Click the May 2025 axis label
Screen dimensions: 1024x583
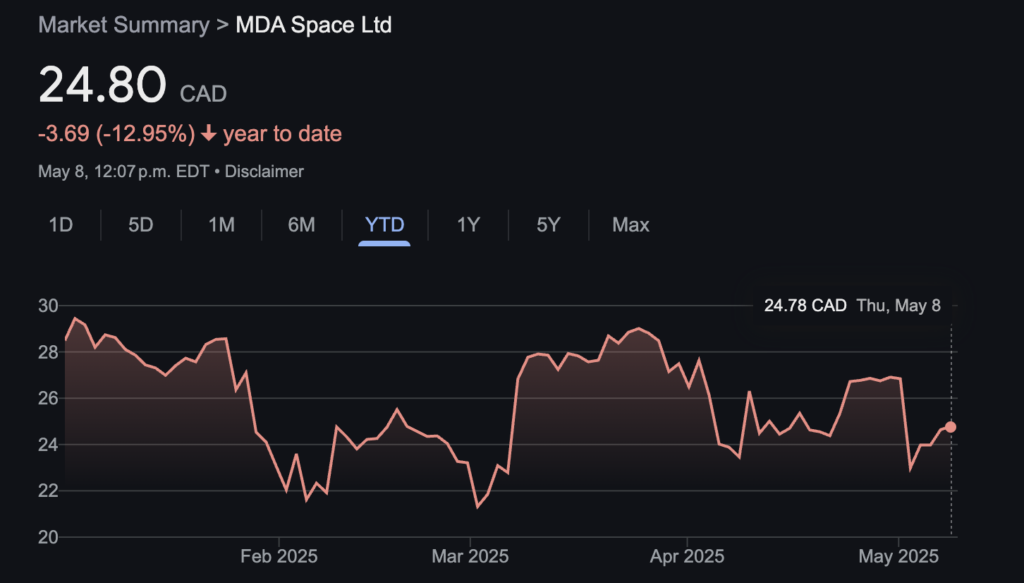899,556
